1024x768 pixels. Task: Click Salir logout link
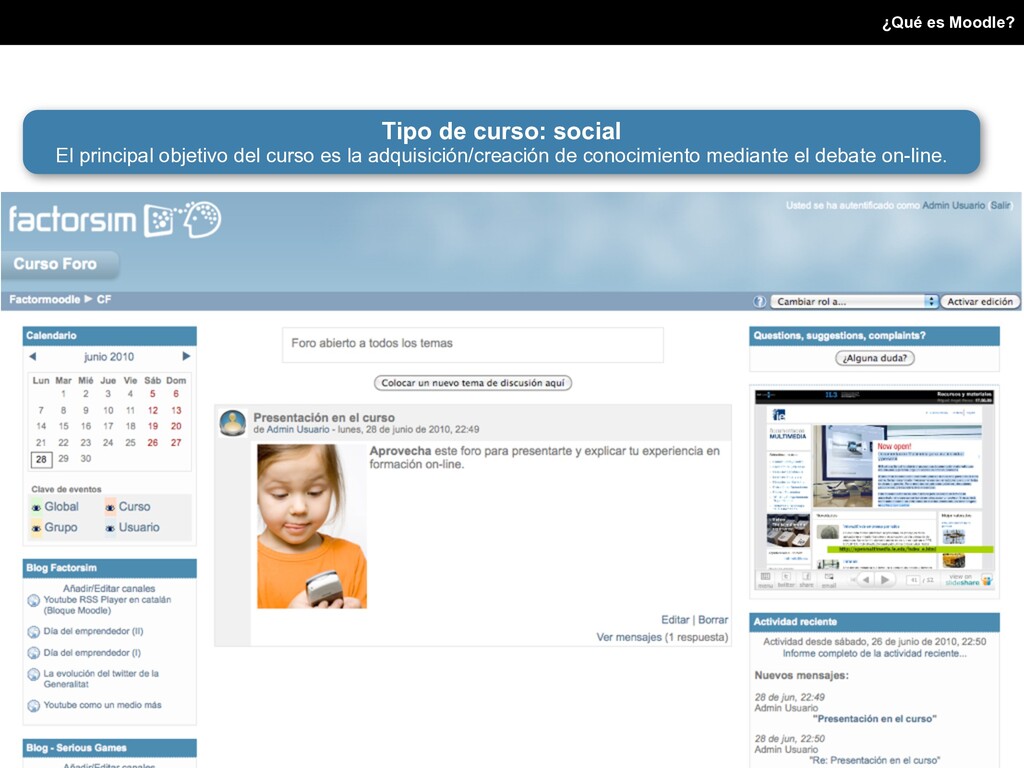tap(1000, 205)
